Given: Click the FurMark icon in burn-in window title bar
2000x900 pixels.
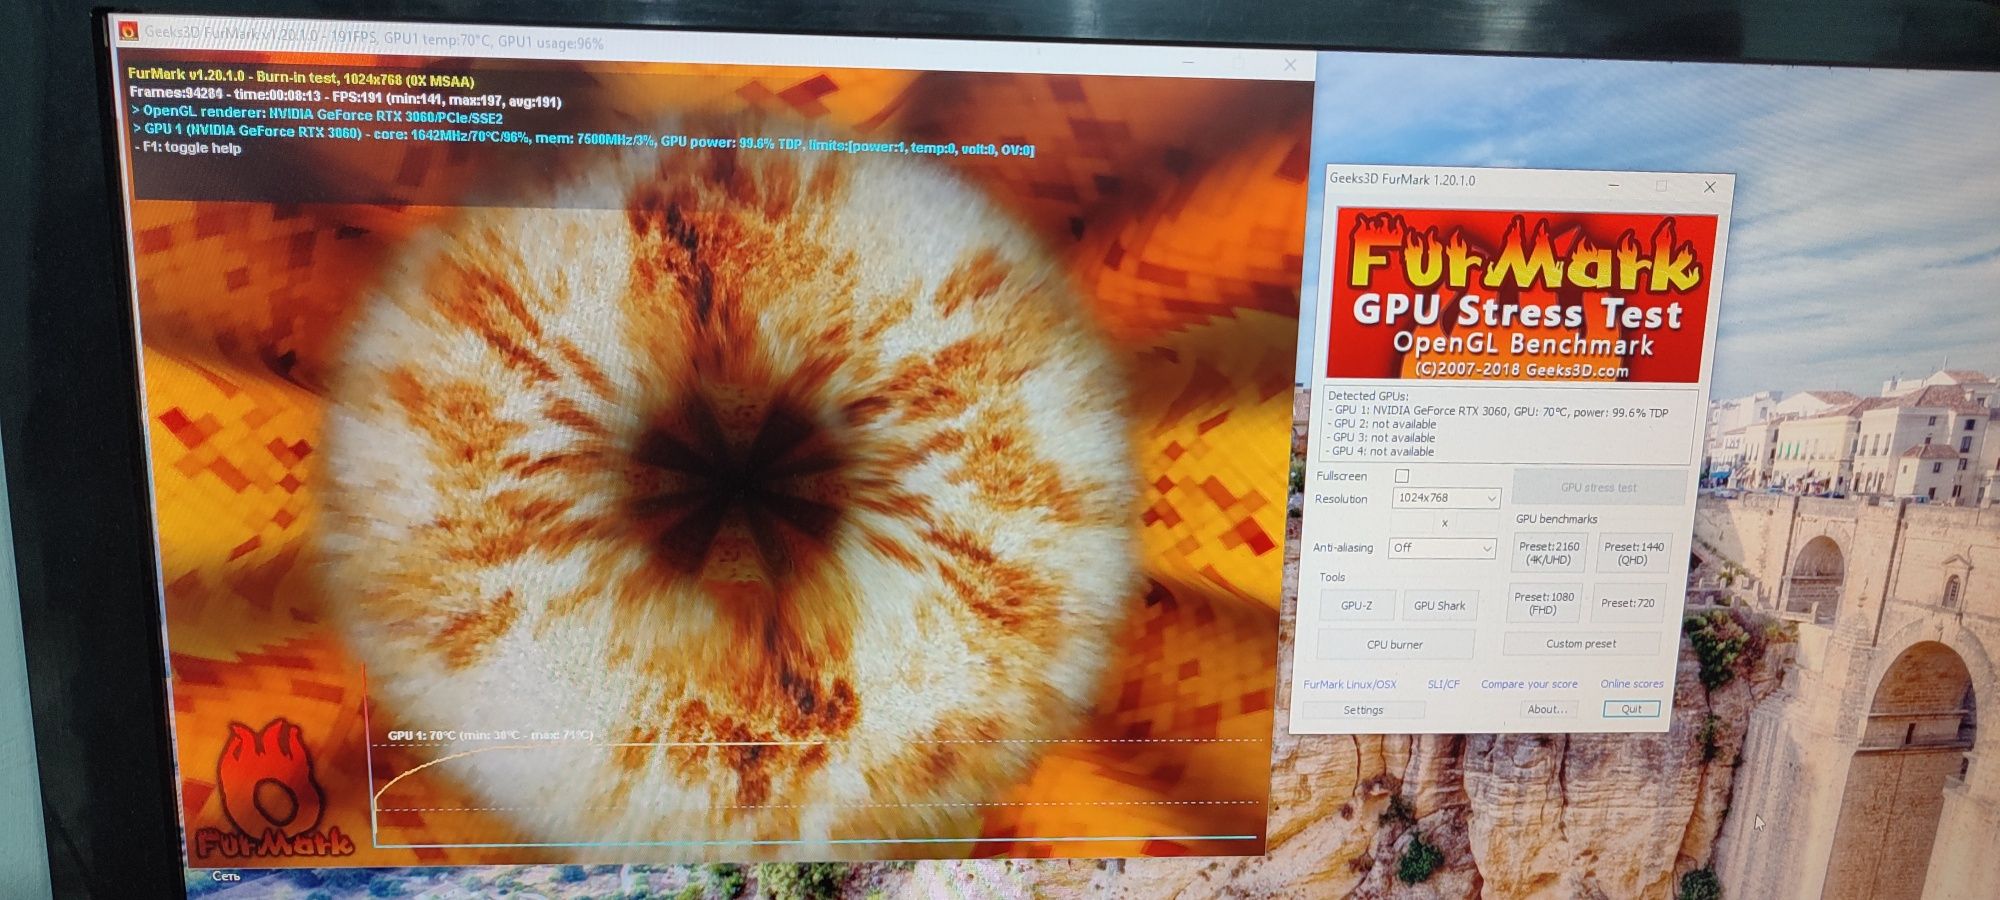Looking at the screenshot, I should point(128,31).
